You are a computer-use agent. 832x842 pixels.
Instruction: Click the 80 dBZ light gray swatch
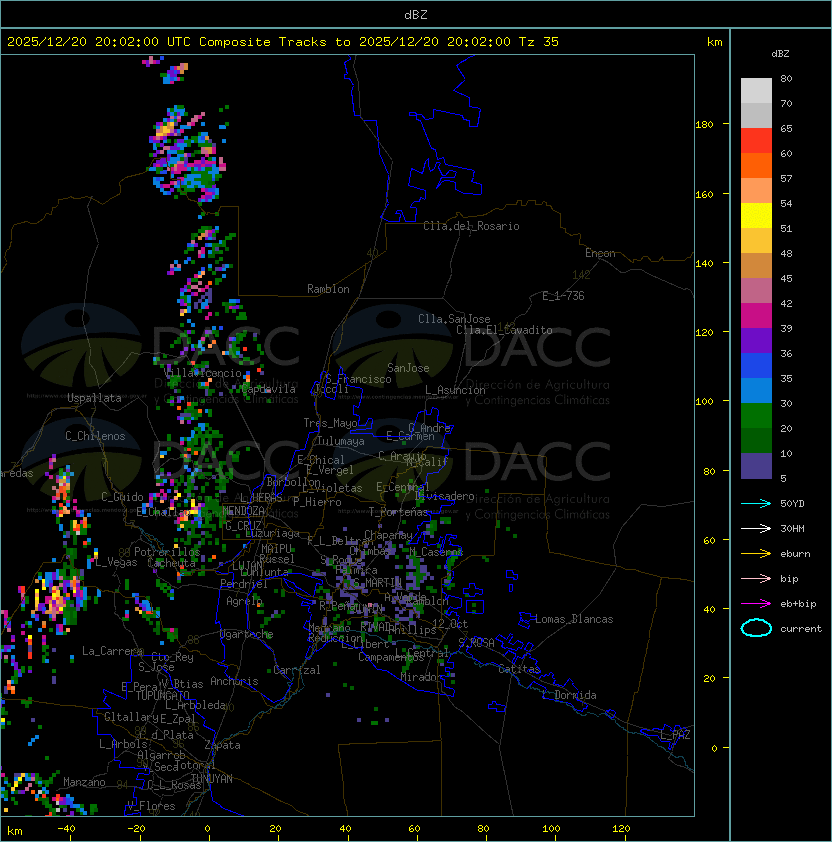pos(756,90)
